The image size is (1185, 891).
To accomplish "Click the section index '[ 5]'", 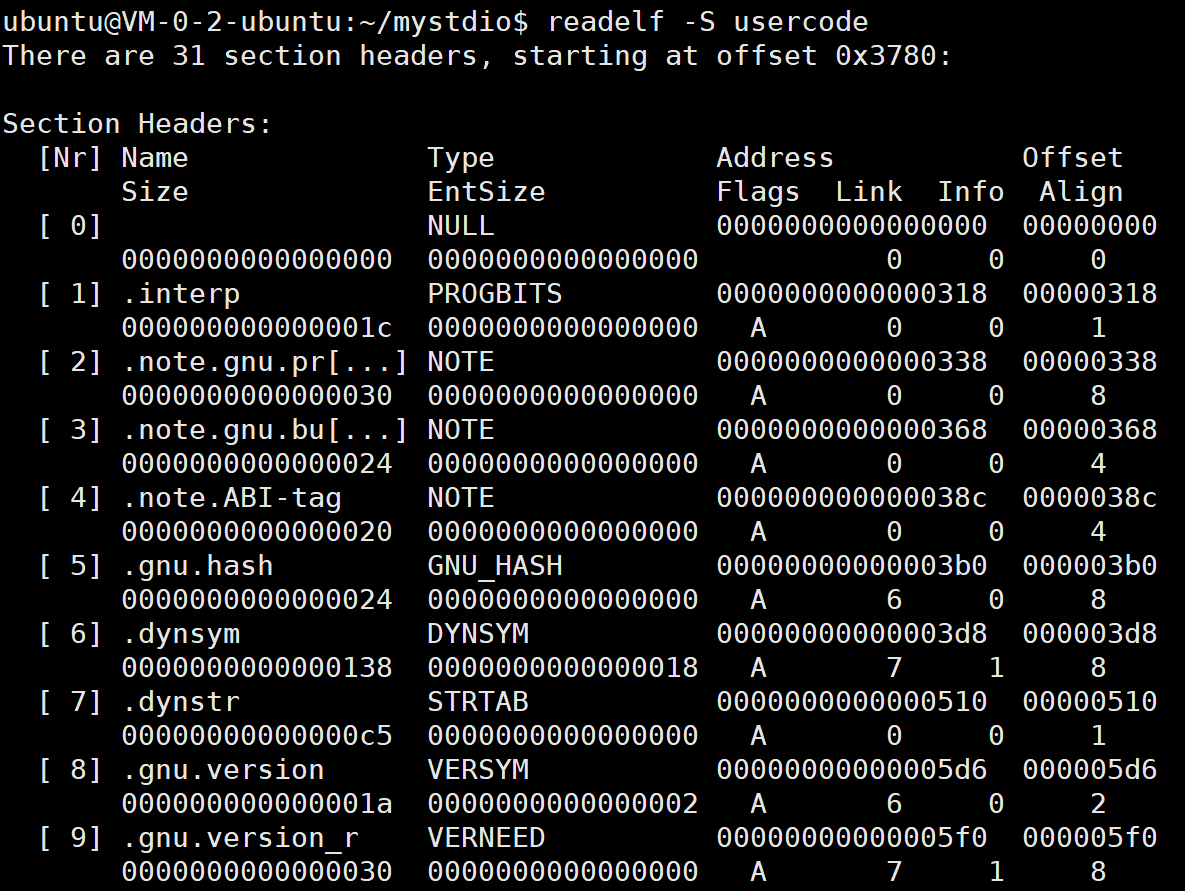I will pyautogui.click(x=70, y=566).
